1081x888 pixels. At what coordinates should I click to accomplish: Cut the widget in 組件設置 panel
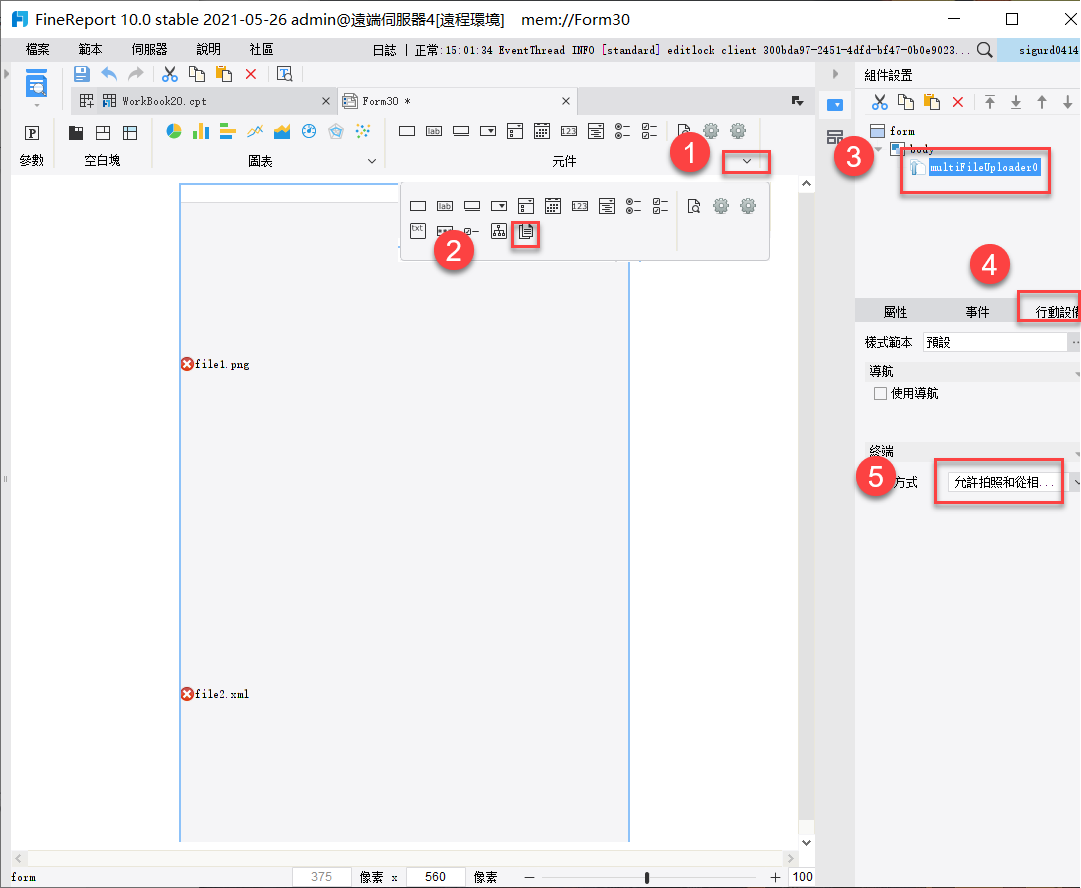880,102
